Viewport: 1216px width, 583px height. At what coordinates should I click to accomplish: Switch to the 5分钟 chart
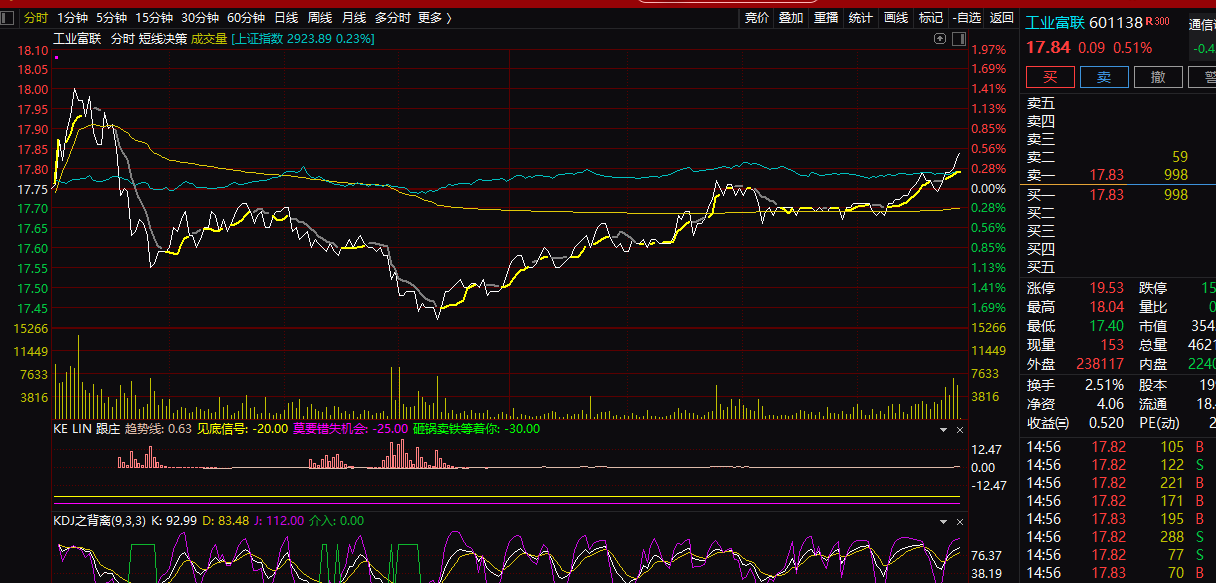point(112,18)
